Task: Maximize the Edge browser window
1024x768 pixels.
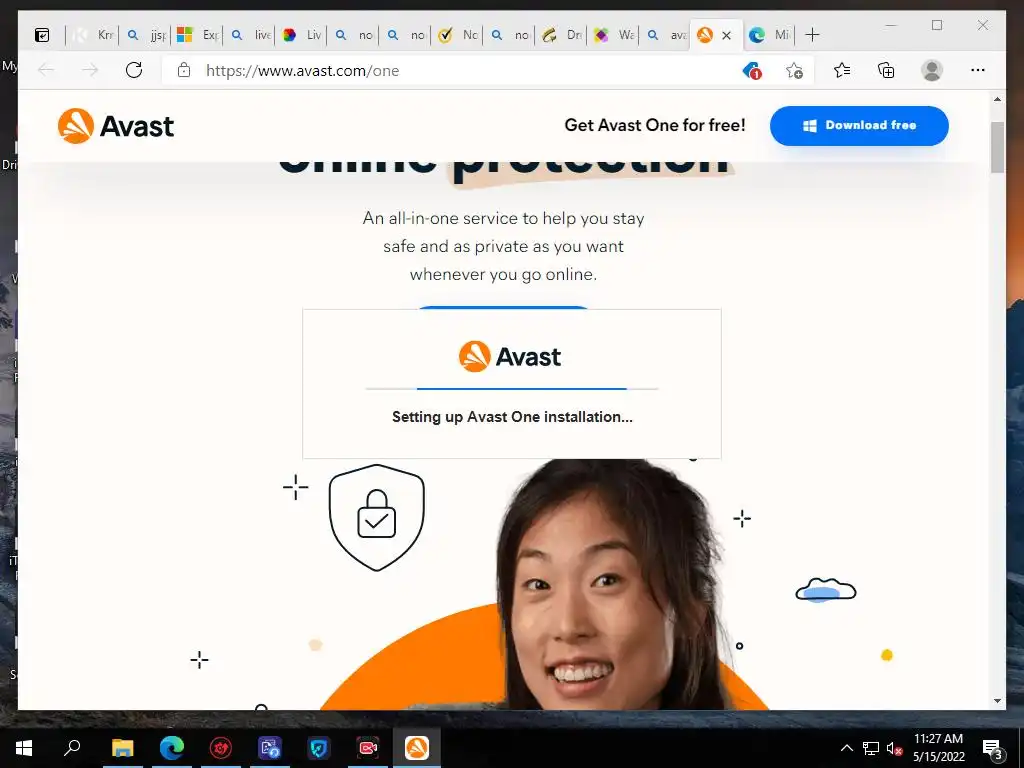Action: (937, 25)
